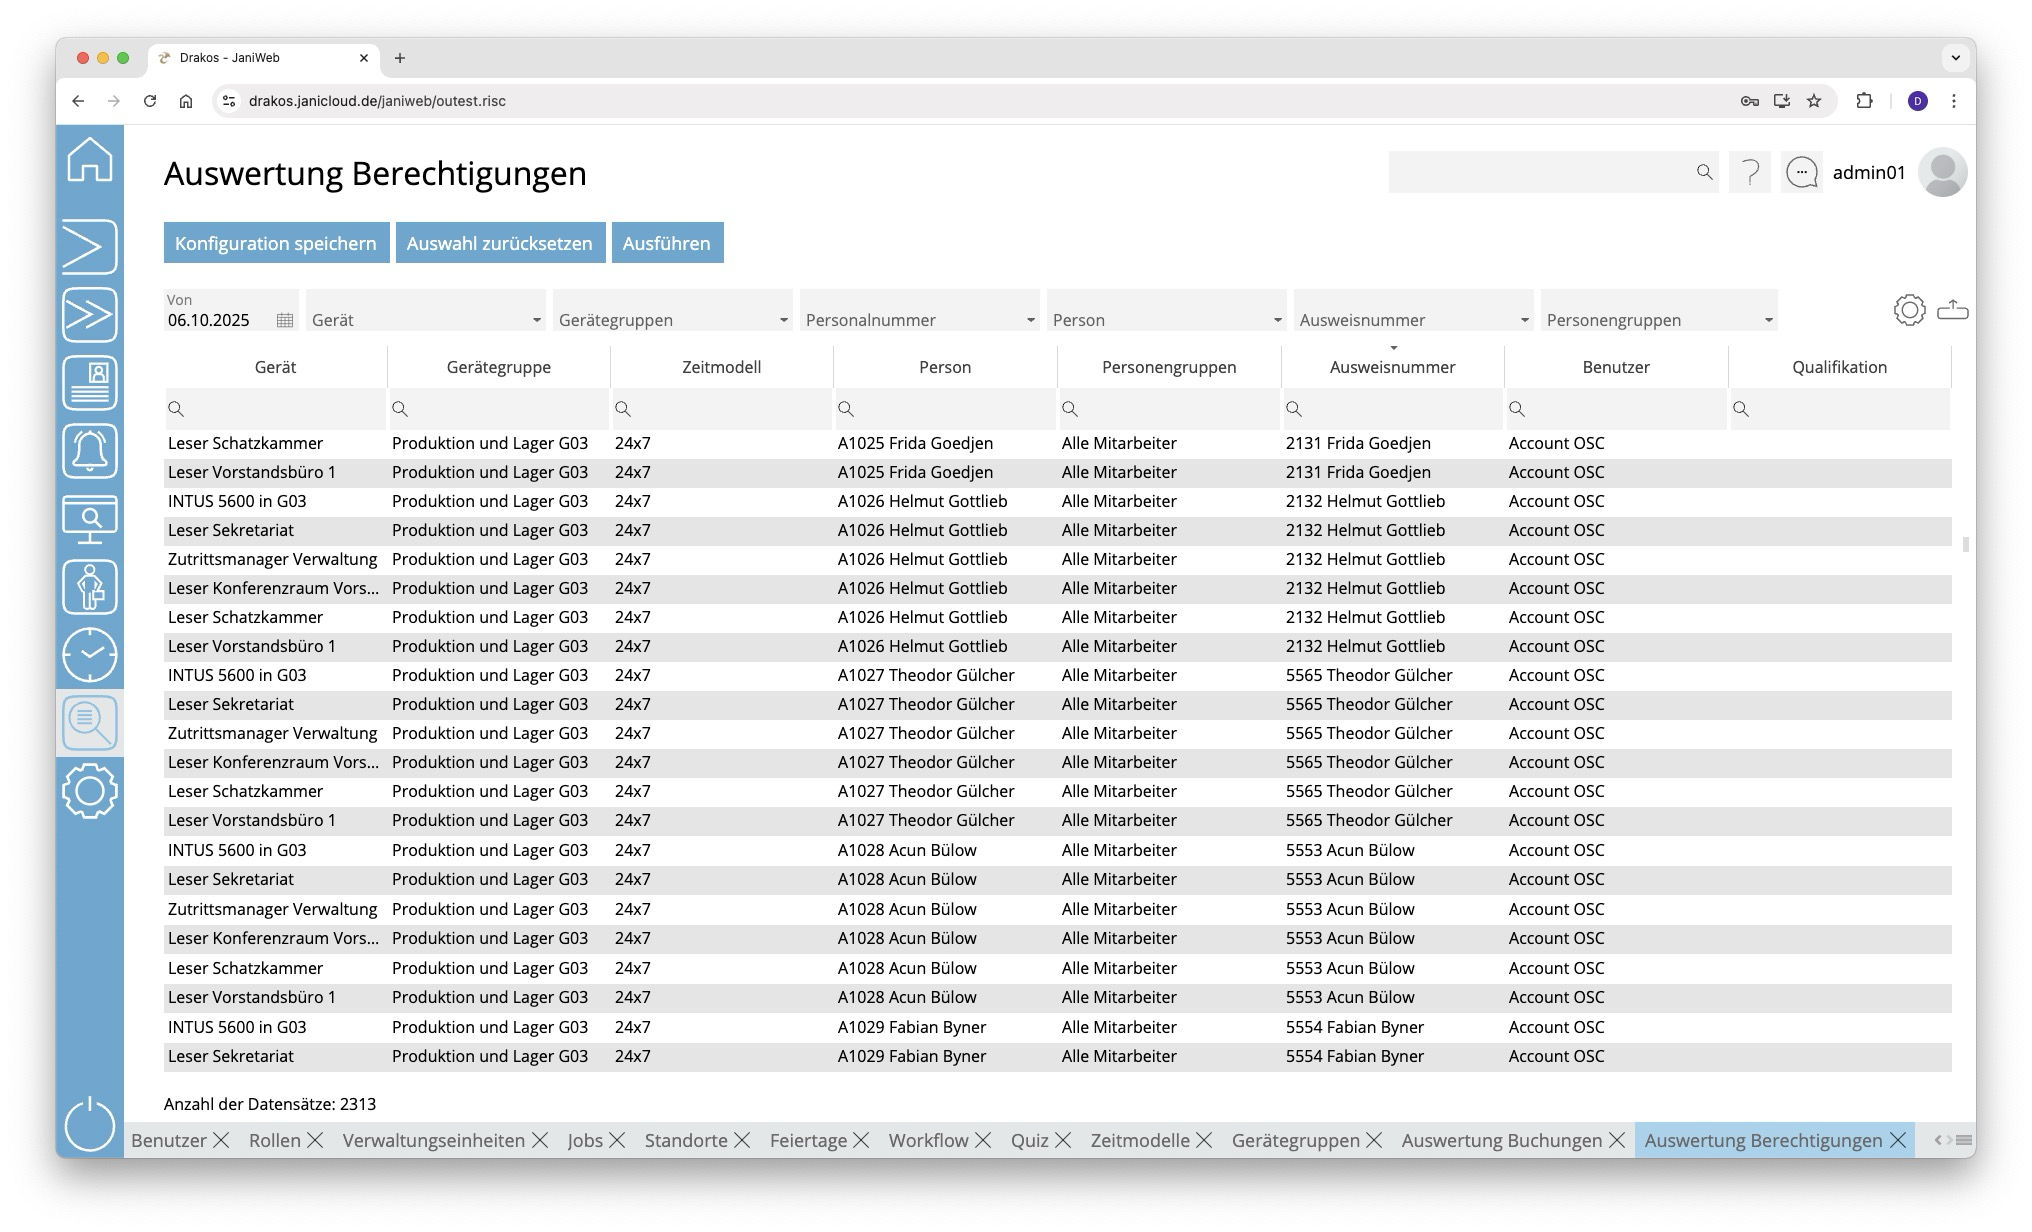Expand the Gerät dropdown filter
The image size is (2032, 1232).
536,320
